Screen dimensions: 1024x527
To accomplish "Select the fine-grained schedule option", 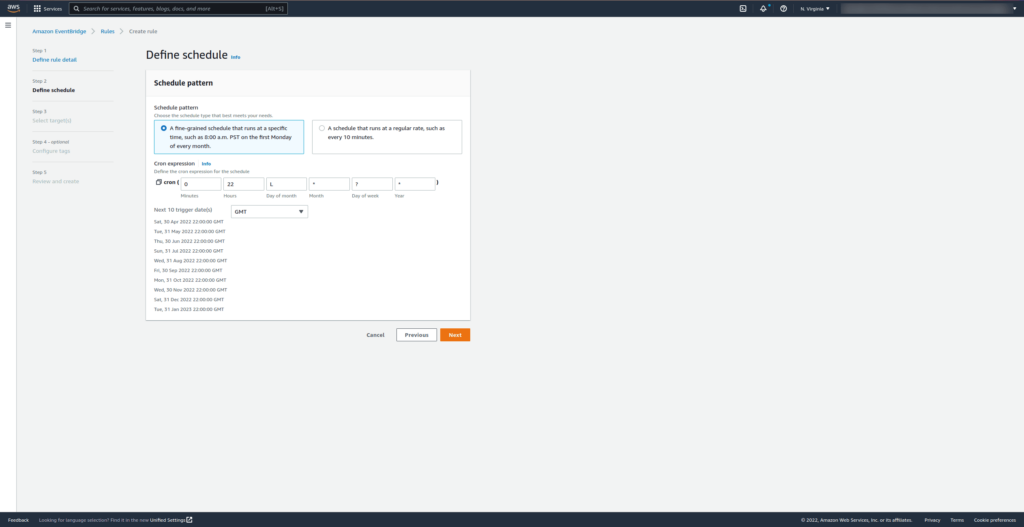I will (x=164, y=128).
